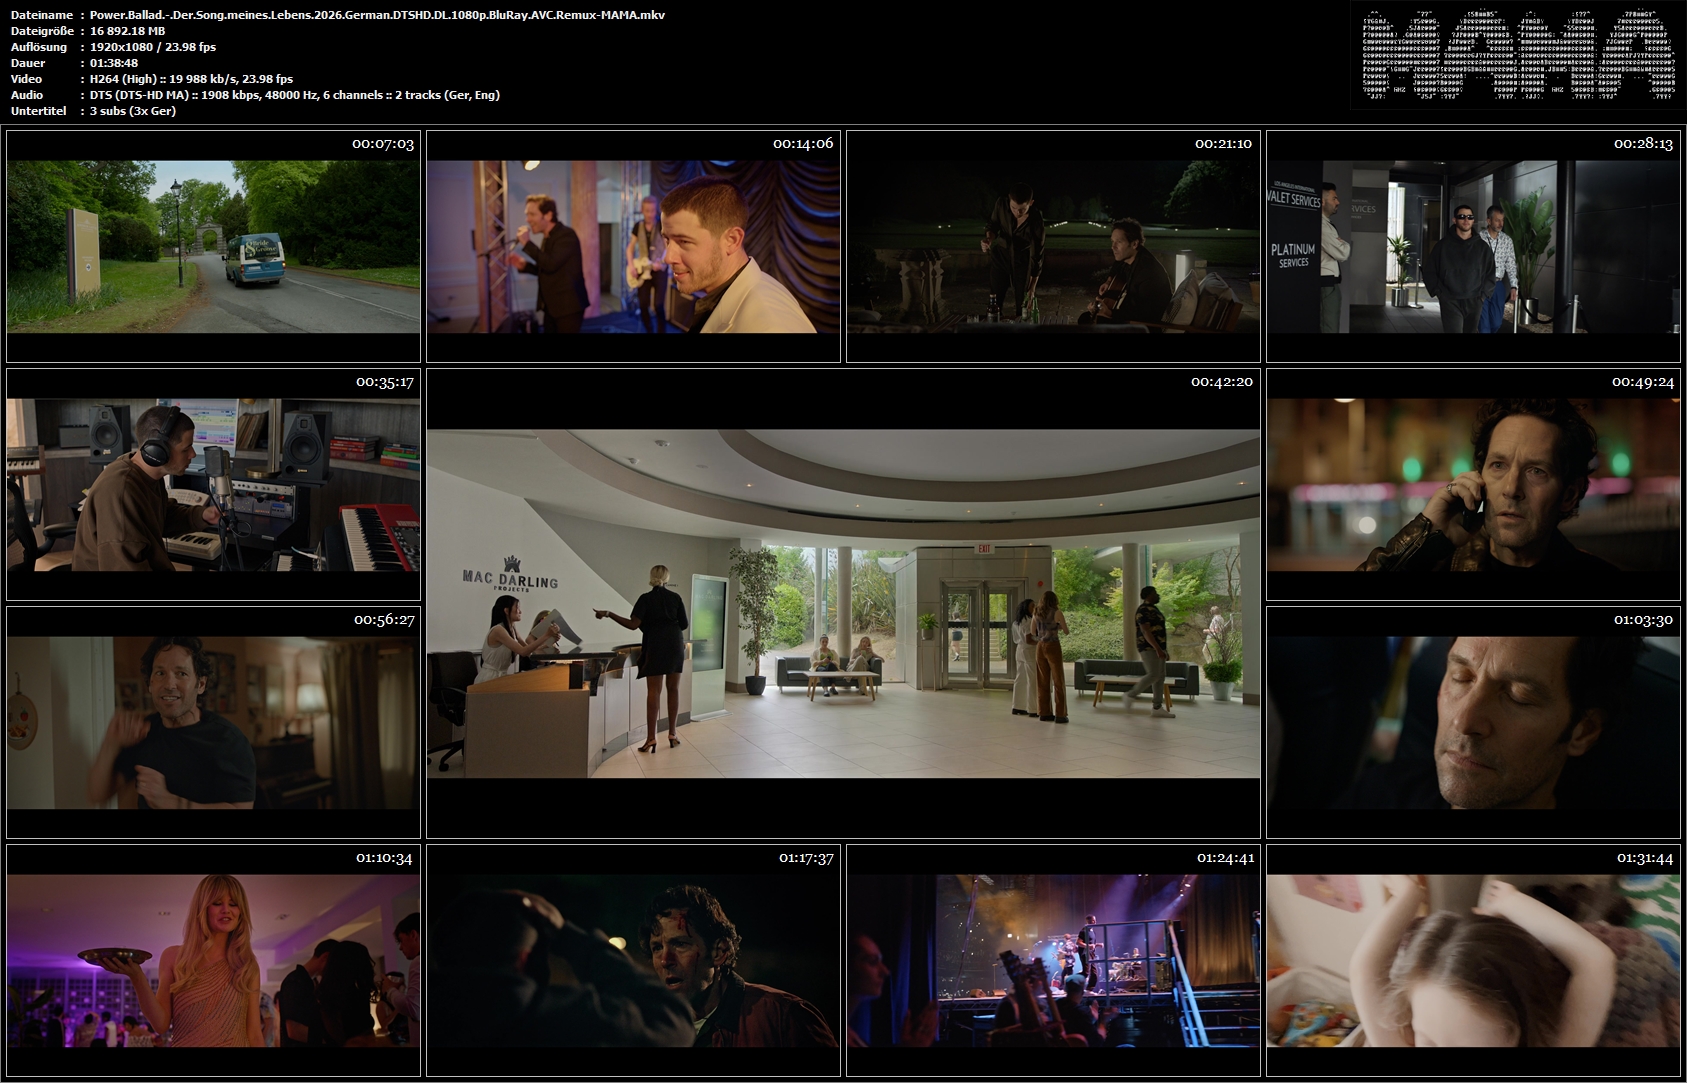The height and width of the screenshot is (1083, 1687).
Task: Open the large thumbnail at 00:42:20
Action: pos(843,603)
